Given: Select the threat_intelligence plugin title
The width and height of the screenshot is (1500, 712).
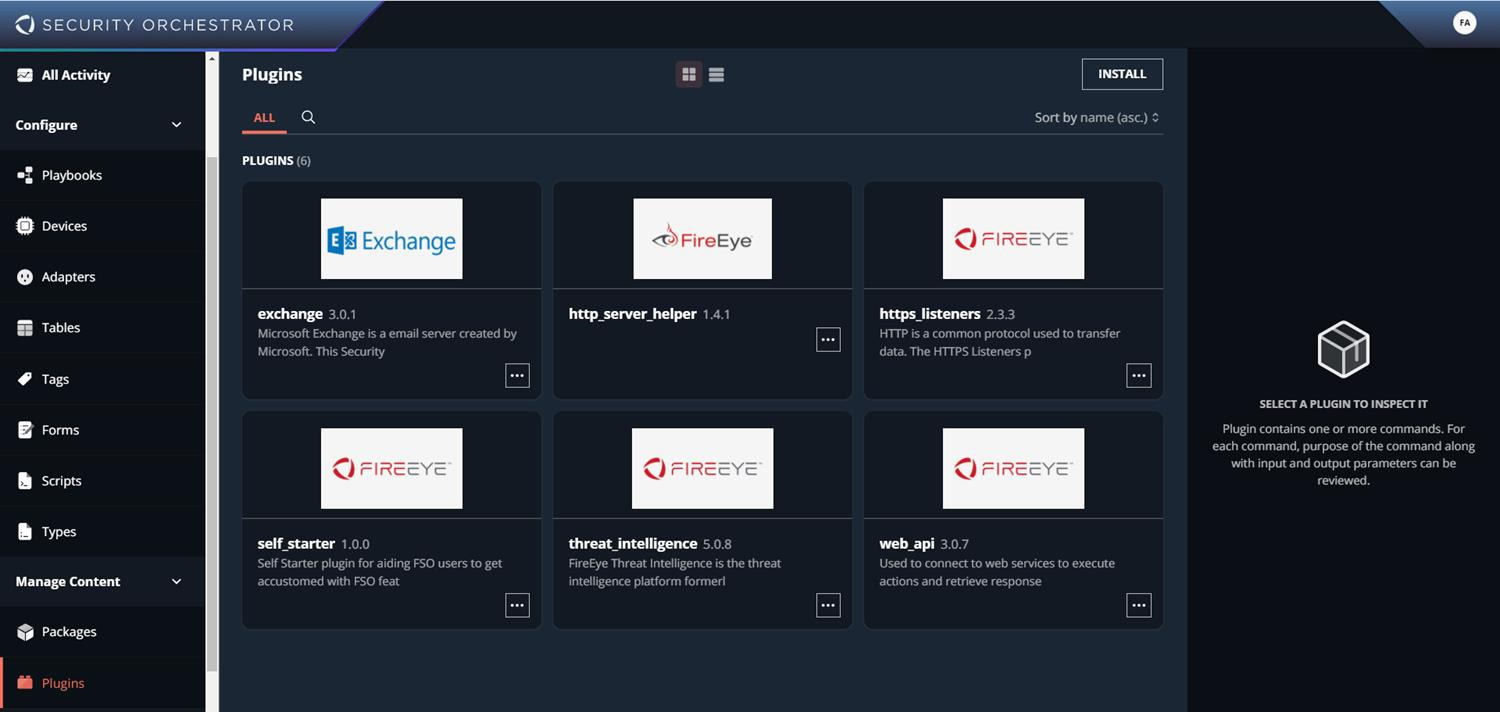Looking at the screenshot, I should pyautogui.click(x=632, y=544).
